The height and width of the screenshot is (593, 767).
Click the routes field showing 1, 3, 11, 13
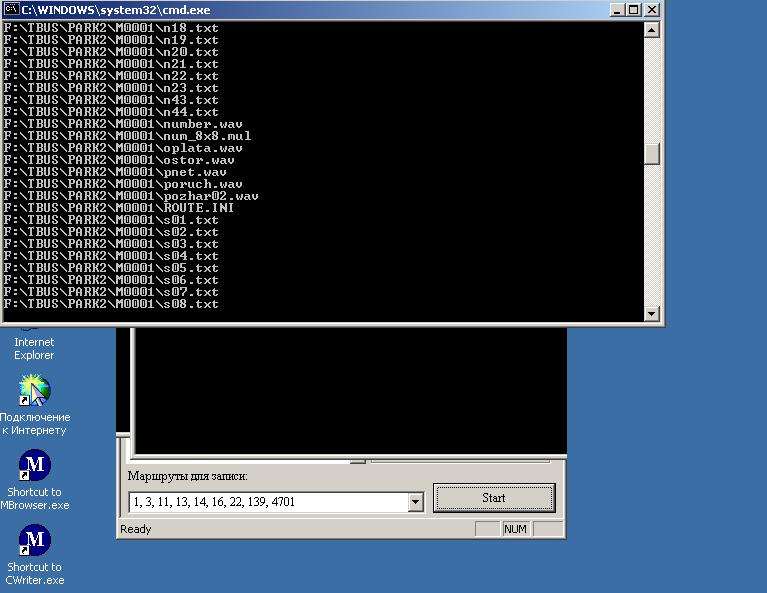[269, 502]
